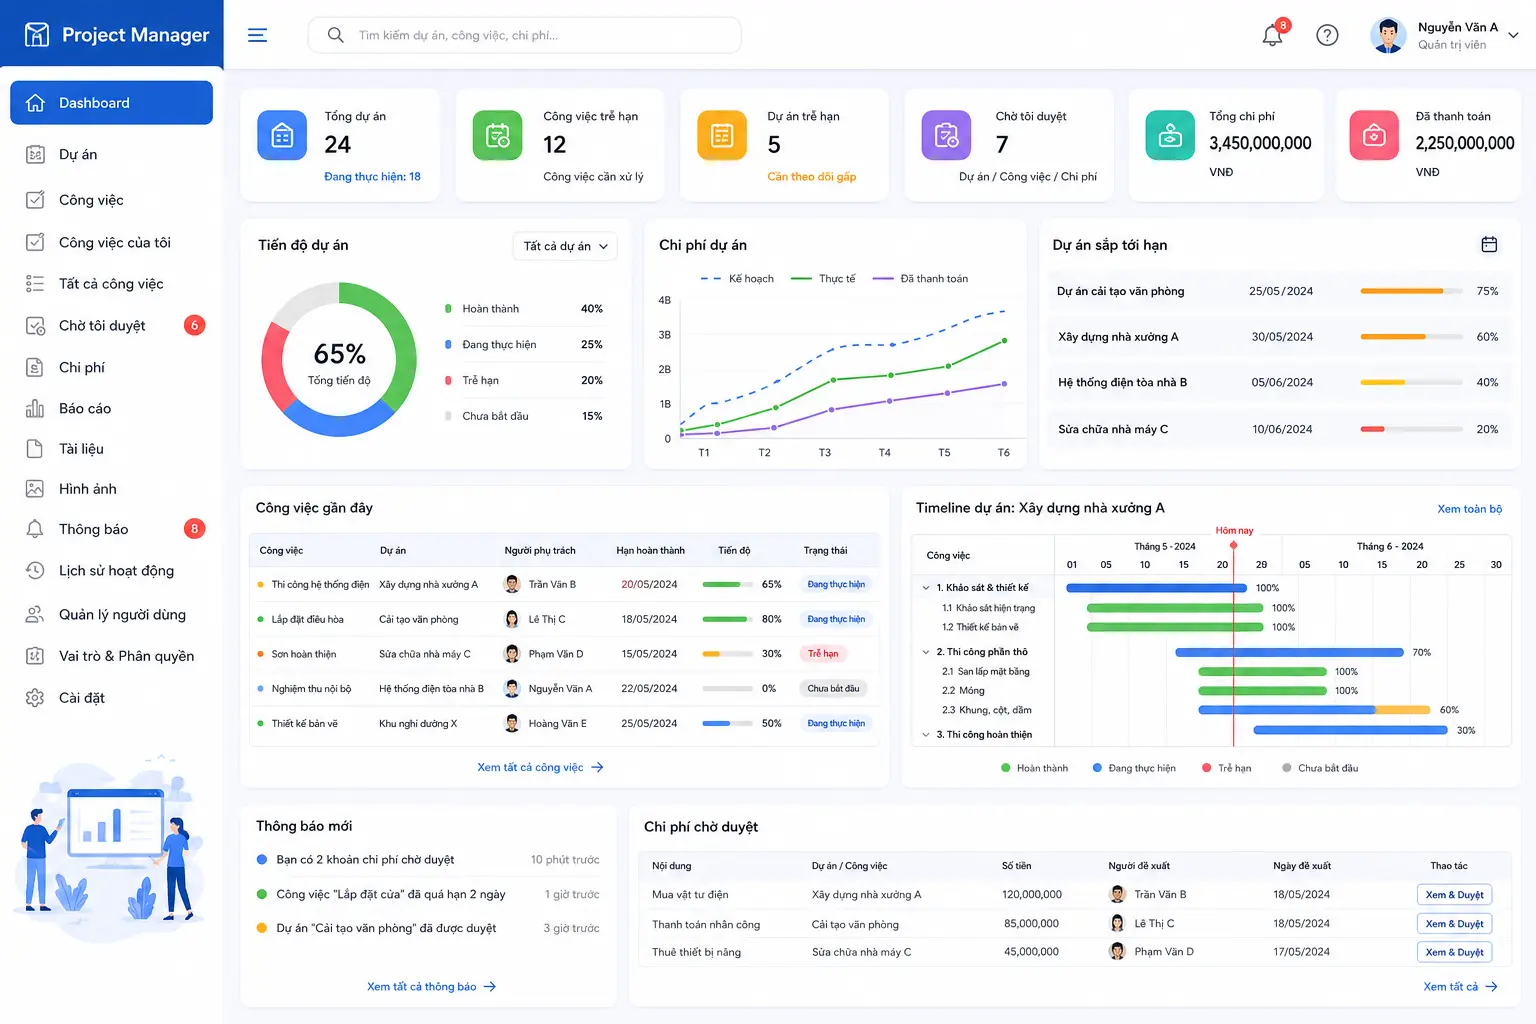
Task: Click progress bar of Dự án cải tạo văn phòng
Action: pyautogui.click(x=1410, y=291)
